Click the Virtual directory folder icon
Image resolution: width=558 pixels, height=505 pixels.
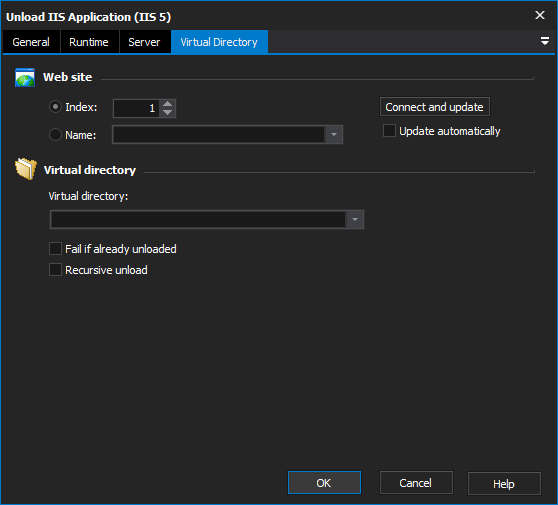(x=26, y=169)
